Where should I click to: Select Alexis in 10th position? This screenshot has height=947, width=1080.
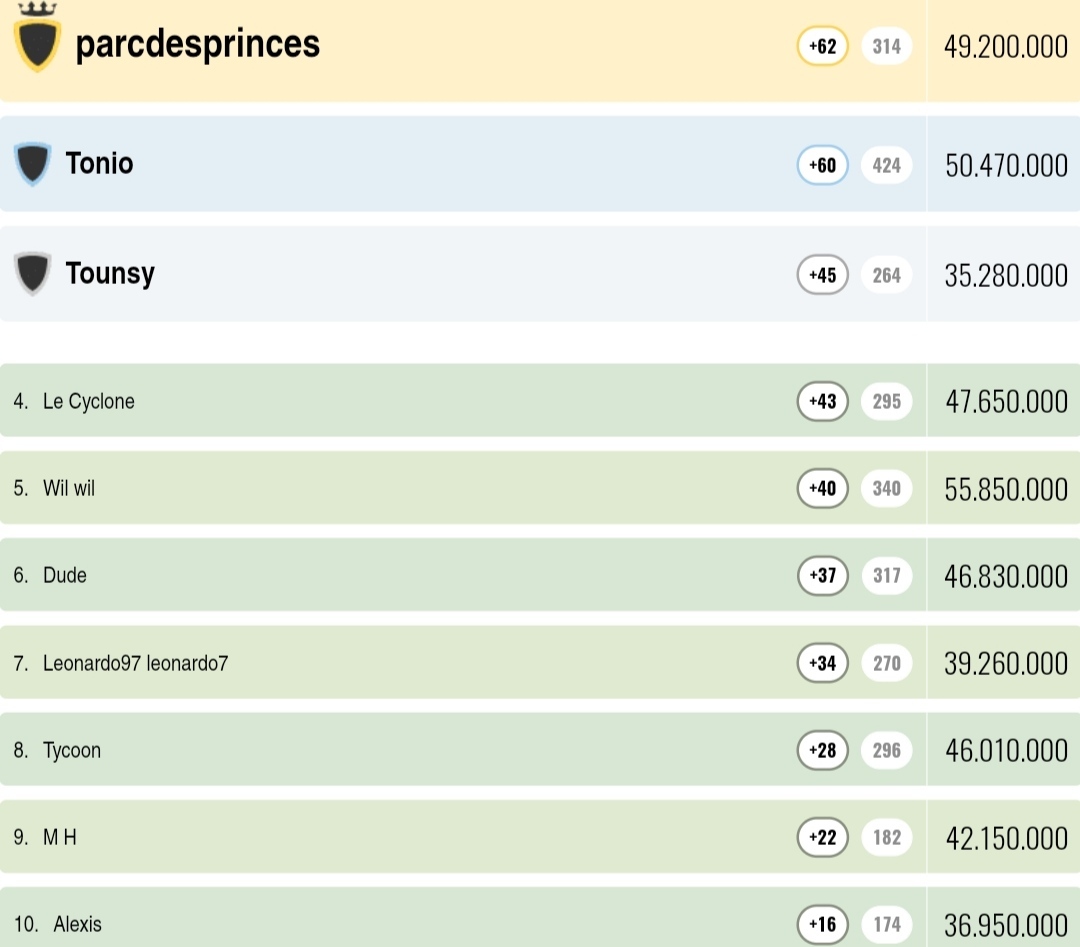(77, 924)
